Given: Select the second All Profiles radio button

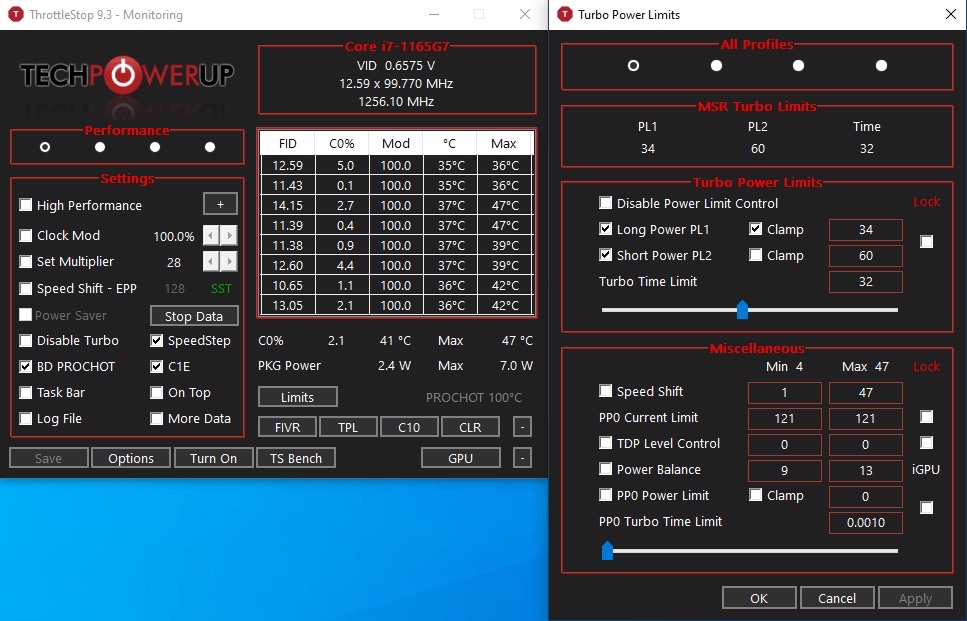Looking at the screenshot, I should coord(716,65).
